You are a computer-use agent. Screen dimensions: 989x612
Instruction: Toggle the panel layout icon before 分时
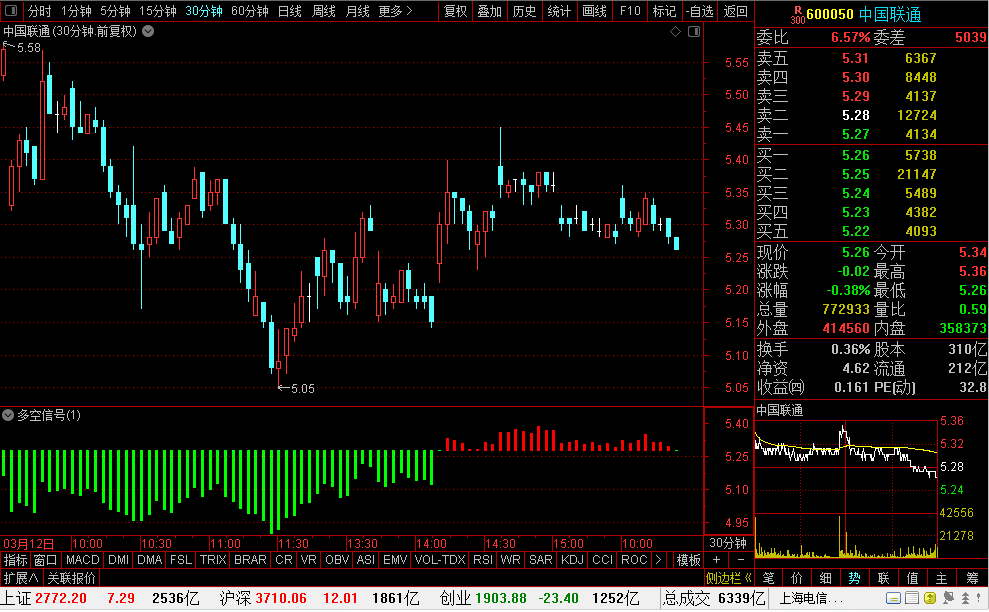(x=10, y=11)
